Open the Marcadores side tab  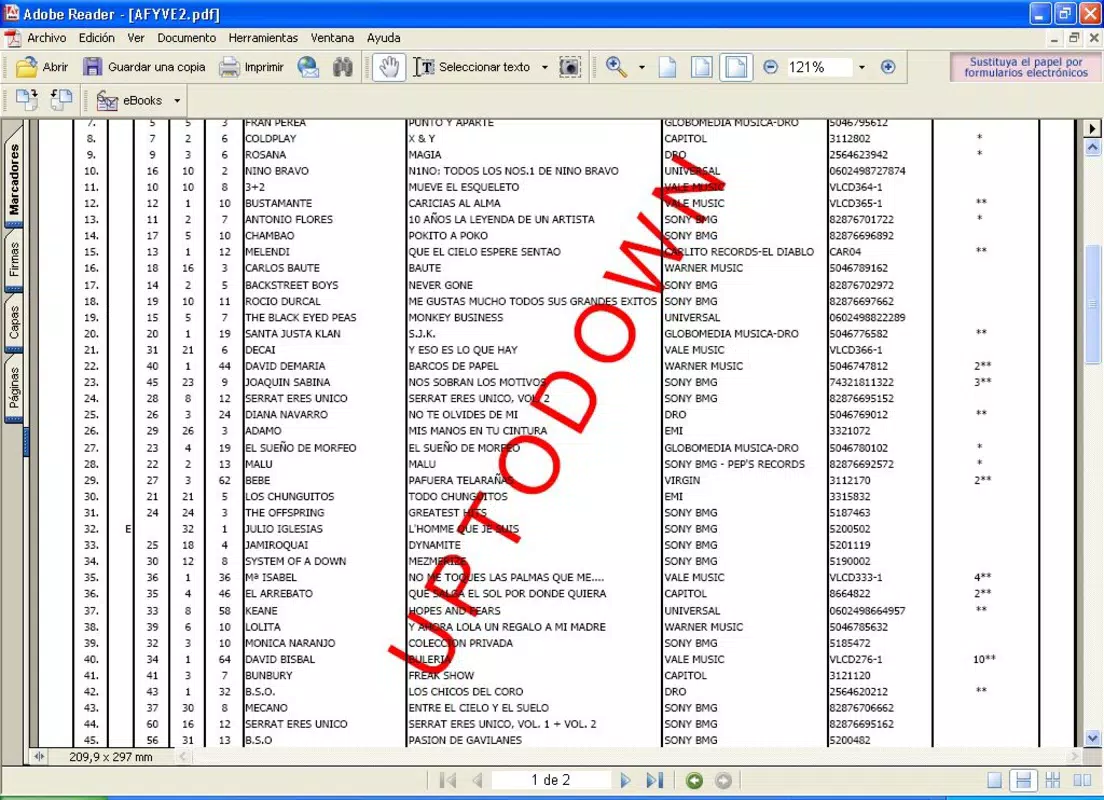click(13, 178)
